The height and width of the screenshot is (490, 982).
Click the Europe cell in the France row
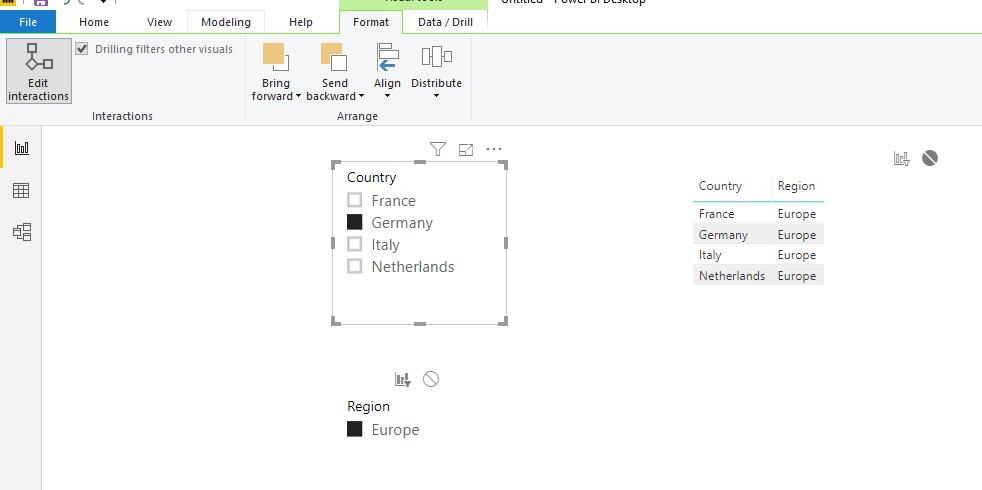797,214
